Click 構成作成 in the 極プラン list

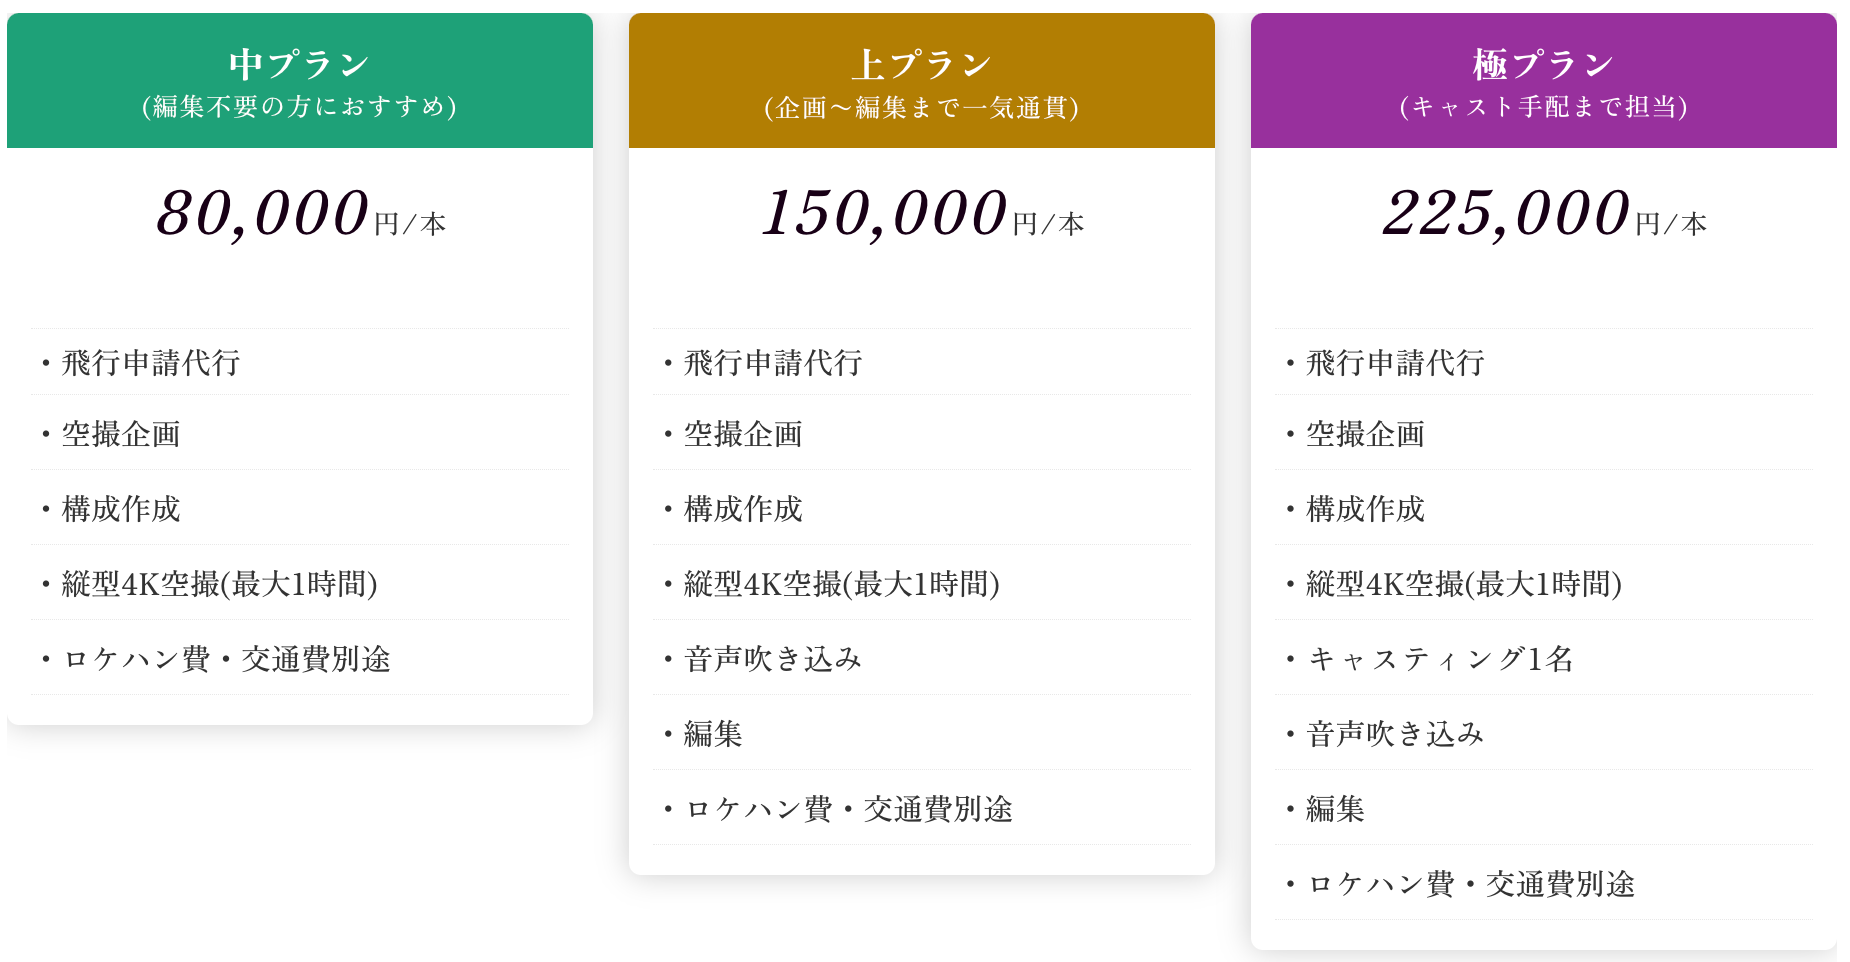1365,509
